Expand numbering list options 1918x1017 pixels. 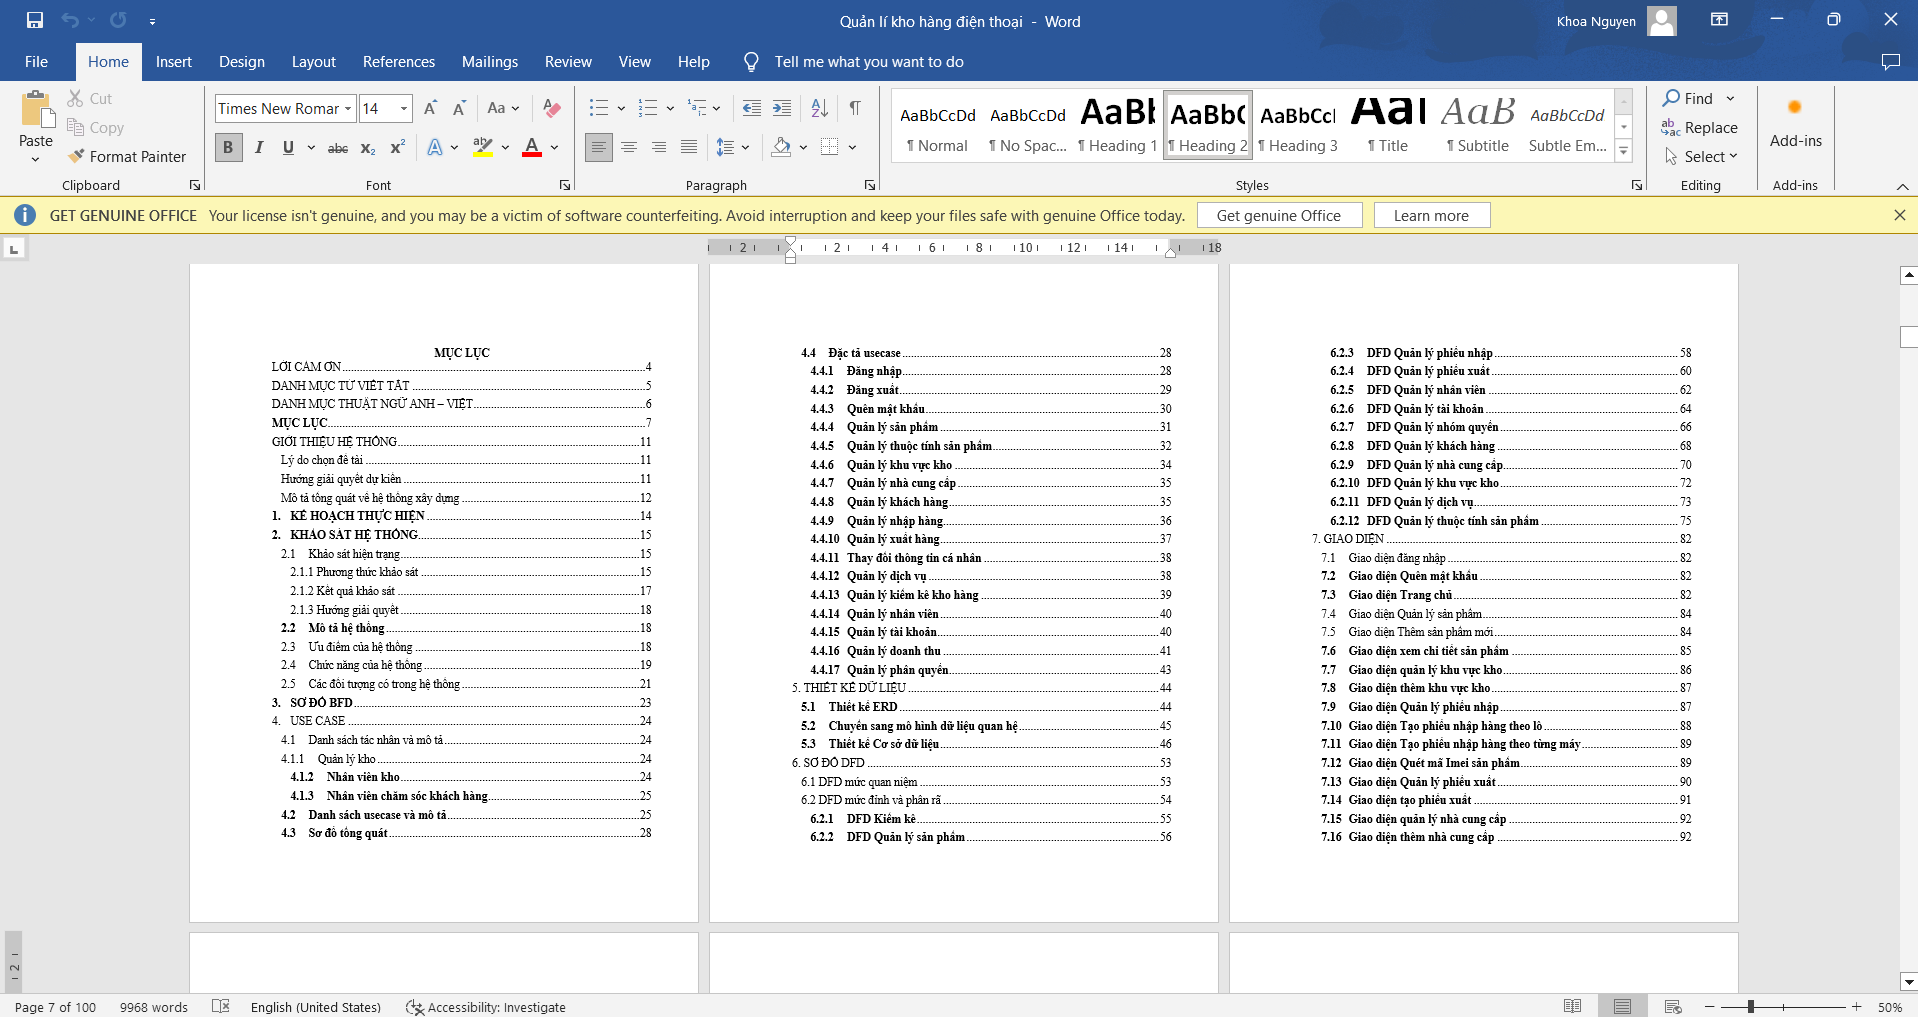pos(670,108)
